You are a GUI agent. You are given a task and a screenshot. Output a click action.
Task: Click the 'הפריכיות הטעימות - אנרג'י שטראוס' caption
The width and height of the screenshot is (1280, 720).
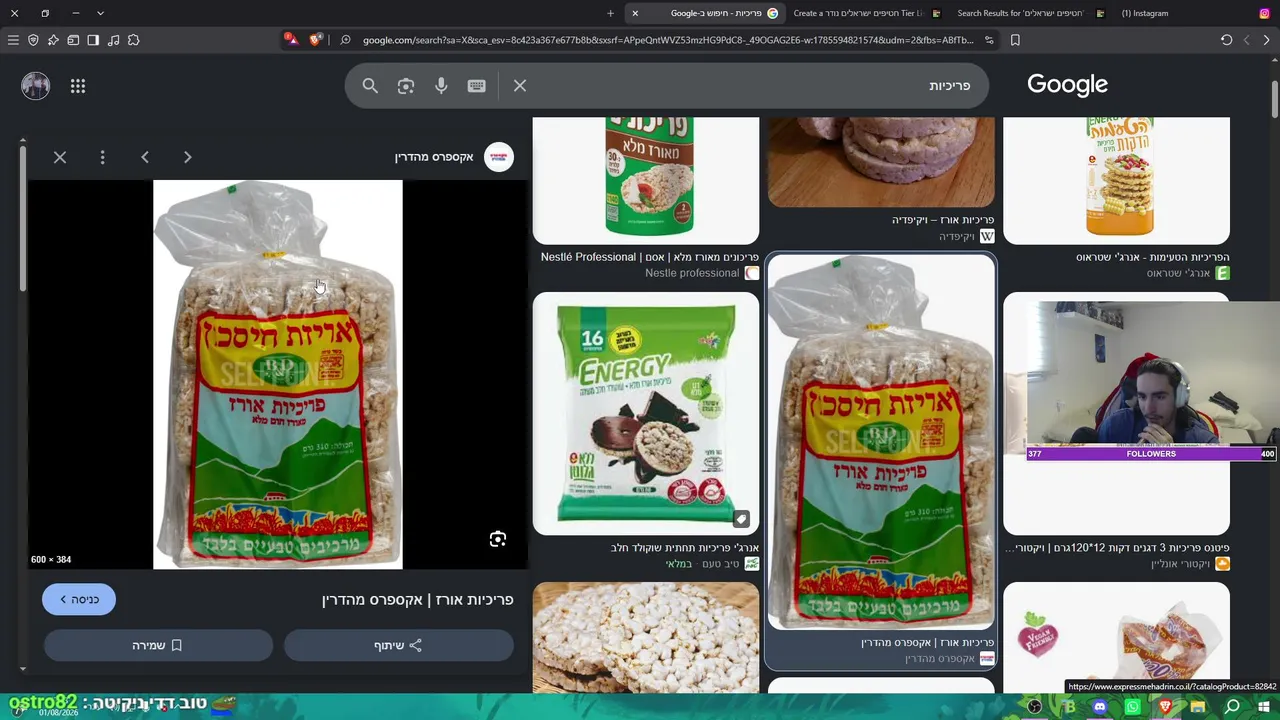click(1153, 257)
